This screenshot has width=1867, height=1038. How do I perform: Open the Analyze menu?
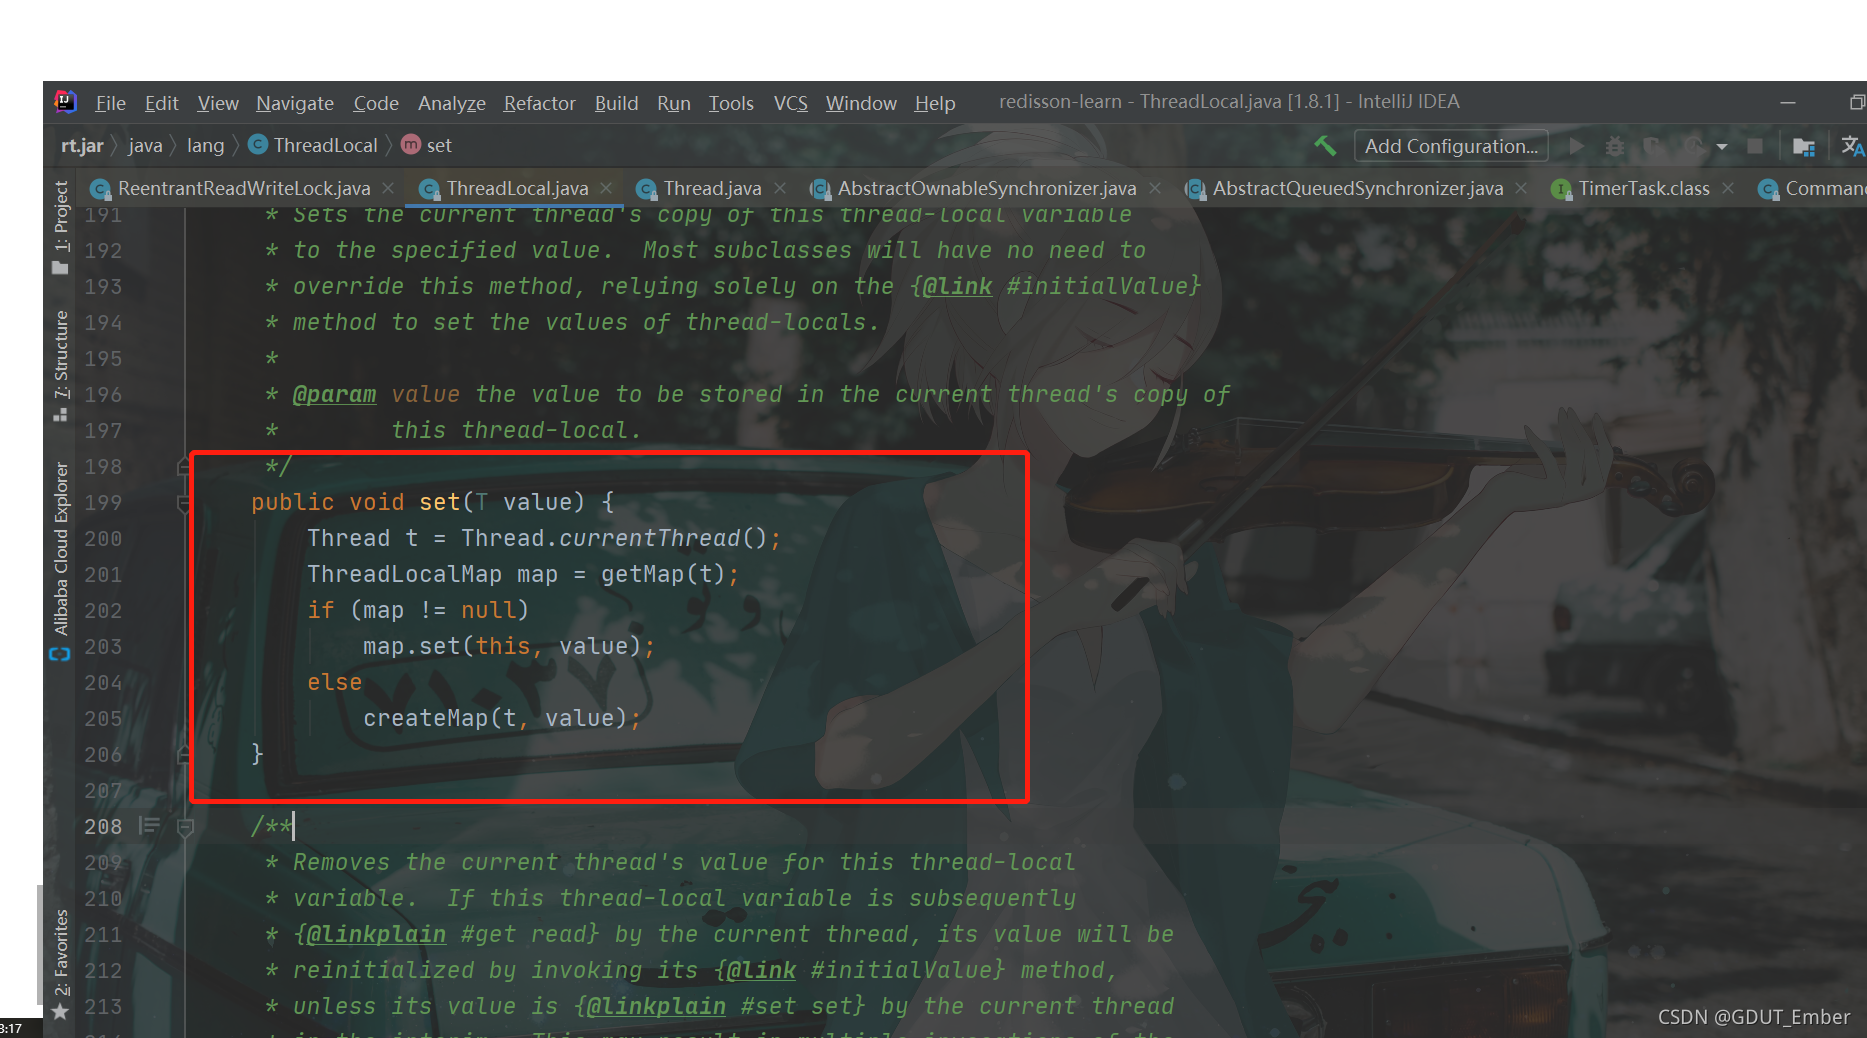tap(452, 103)
